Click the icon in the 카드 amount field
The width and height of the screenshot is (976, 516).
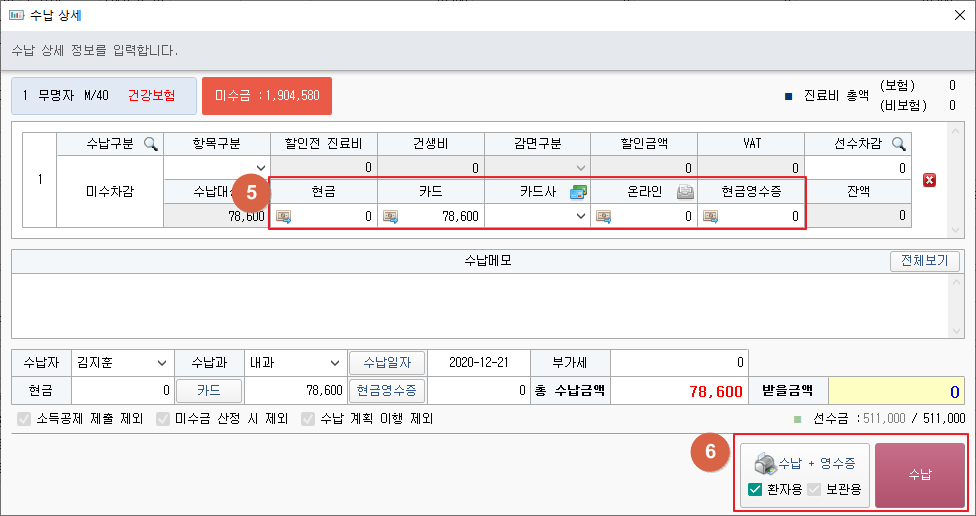[390, 216]
